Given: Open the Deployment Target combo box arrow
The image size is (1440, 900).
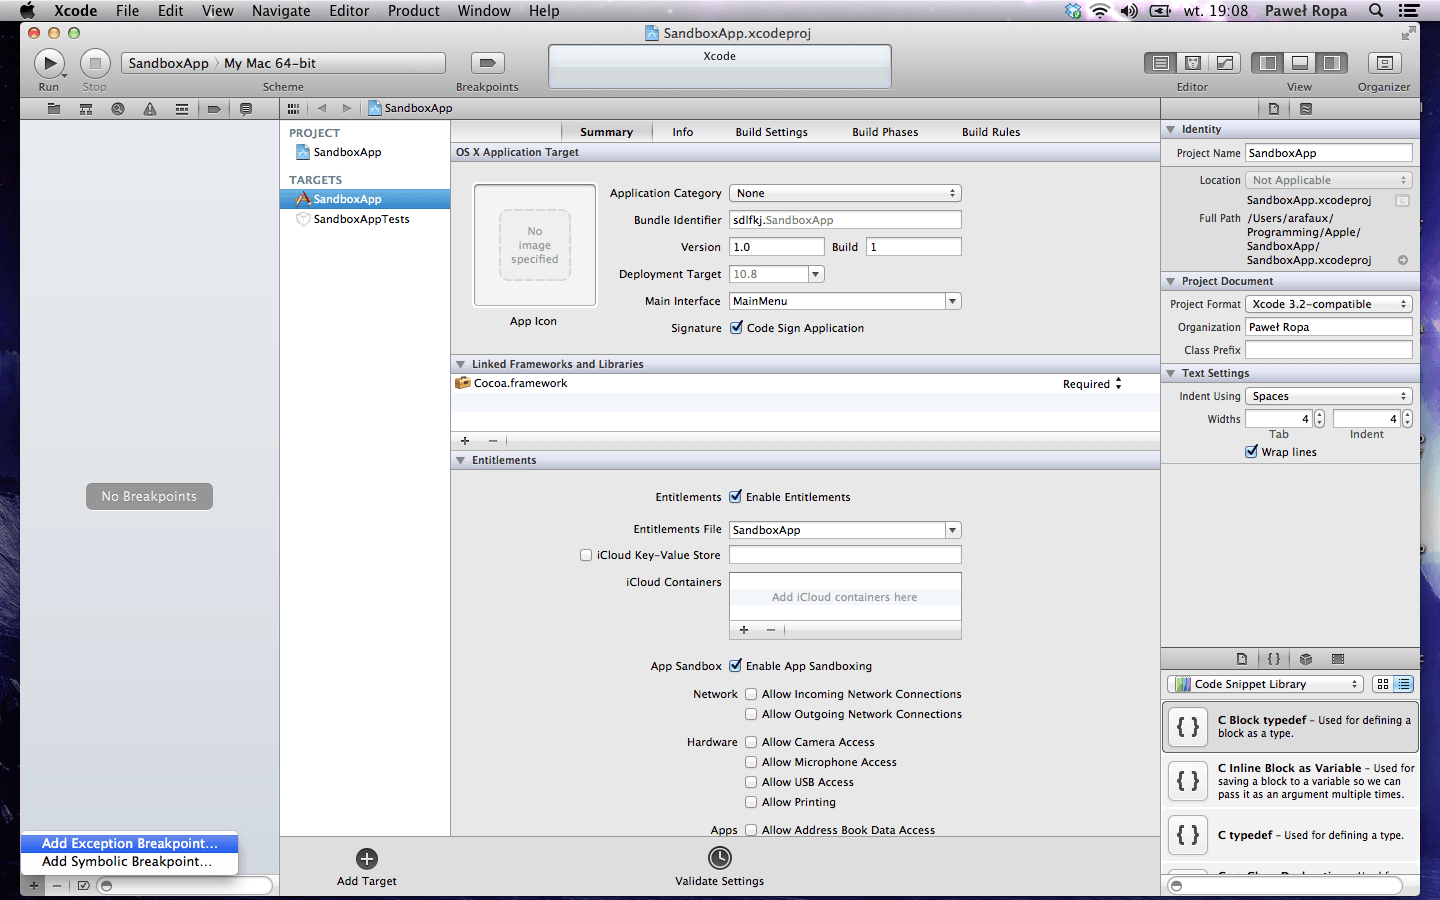Looking at the screenshot, I should (816, 274).
